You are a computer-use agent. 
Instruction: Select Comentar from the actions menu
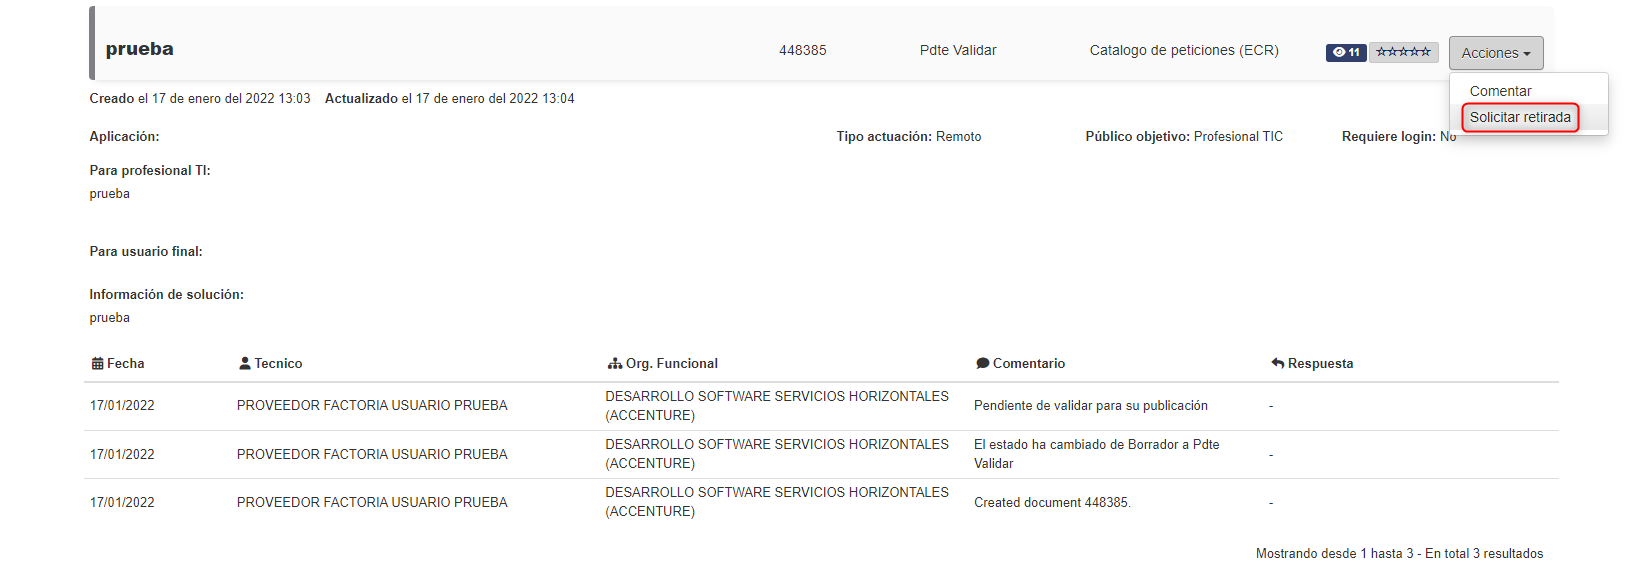1500,91
